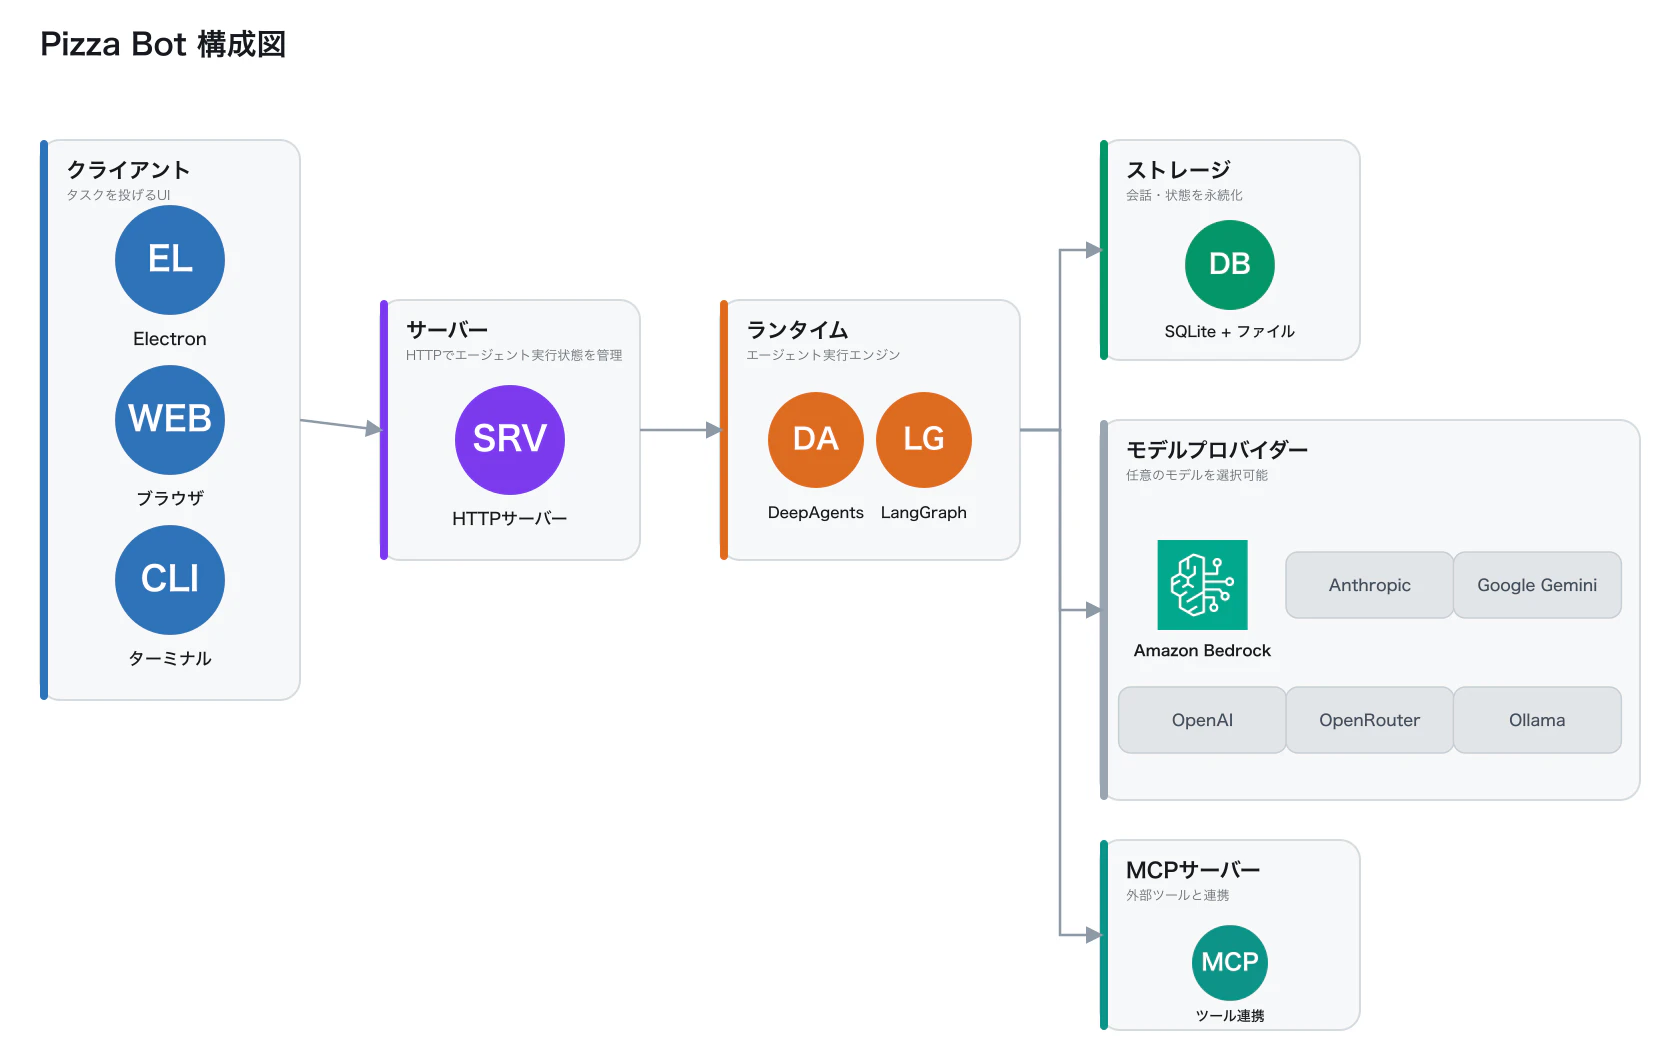This screenshot has height=1060, width=1680.
Task: Click the 任意のモデルを選択可能 subtitle
Action: 1197,475
